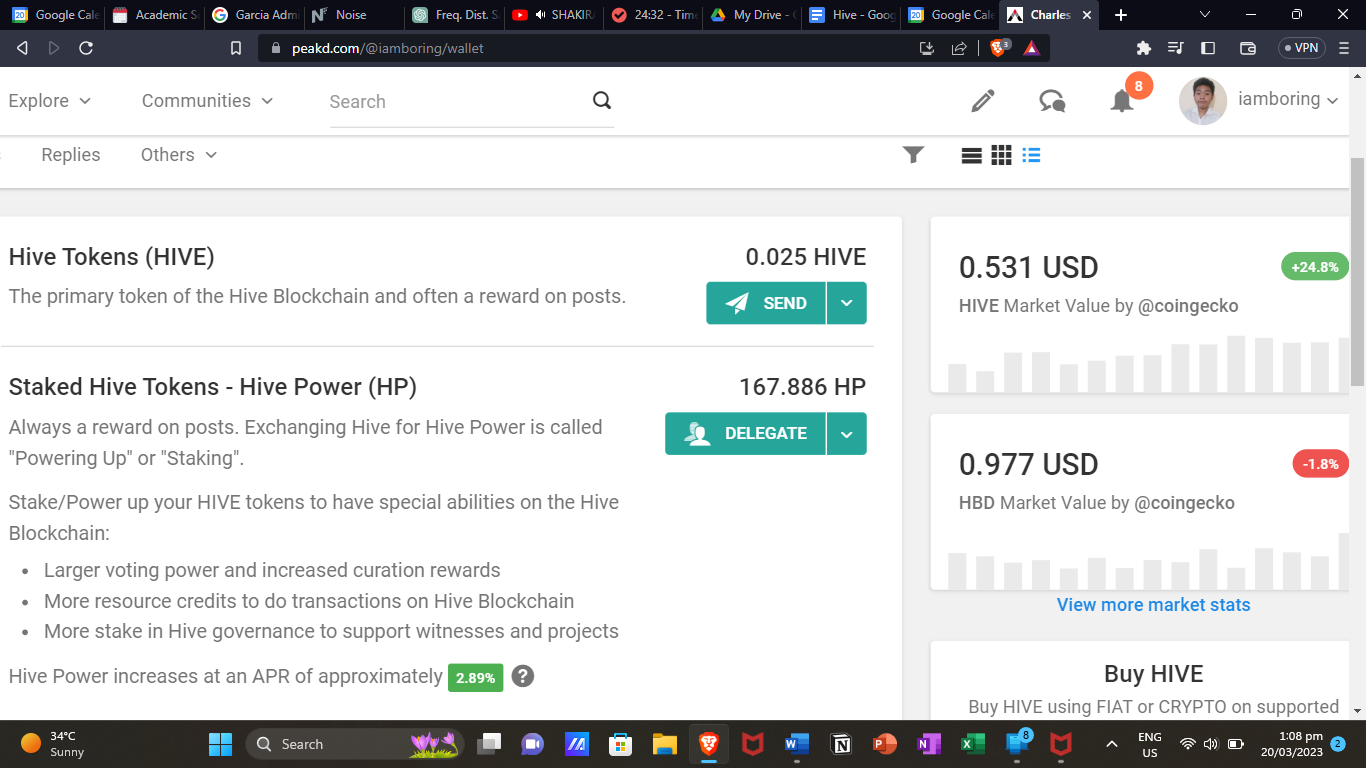The width and height of the screenshot is (1366, 768).
Task: Click the +24.8% HIVE change badge
Action: 1314,267
